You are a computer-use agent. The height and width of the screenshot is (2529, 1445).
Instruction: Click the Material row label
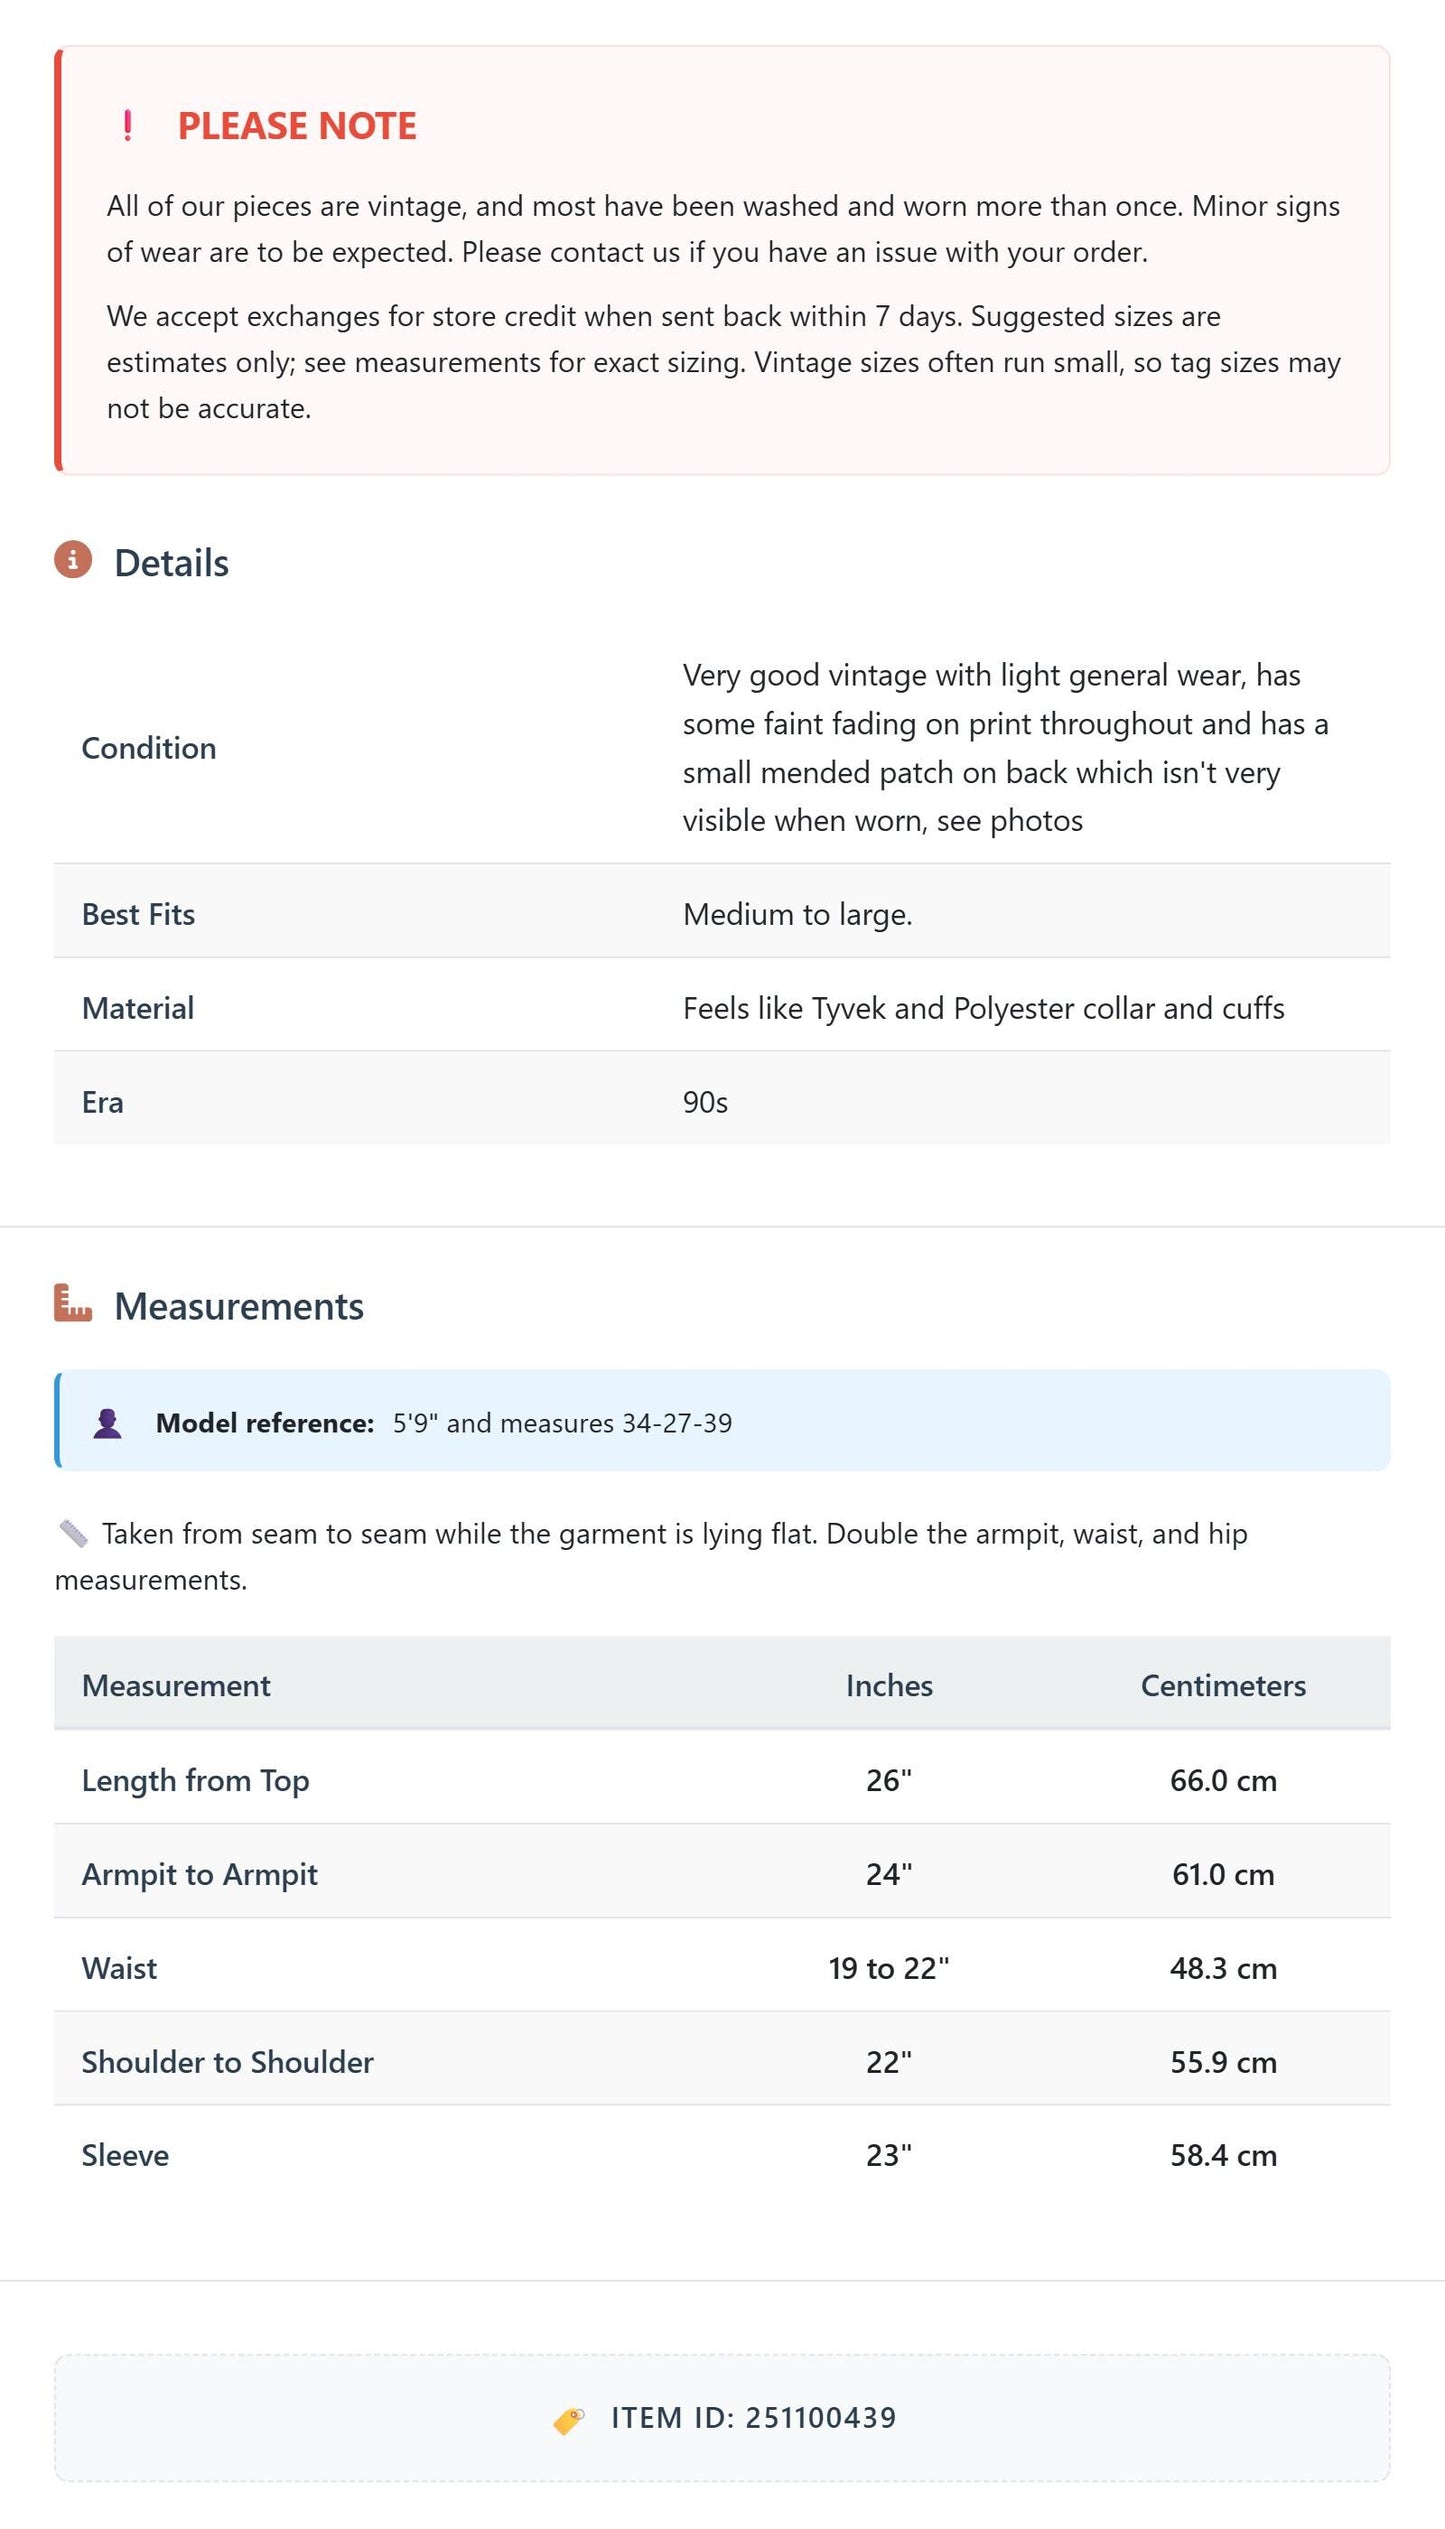138,1008
